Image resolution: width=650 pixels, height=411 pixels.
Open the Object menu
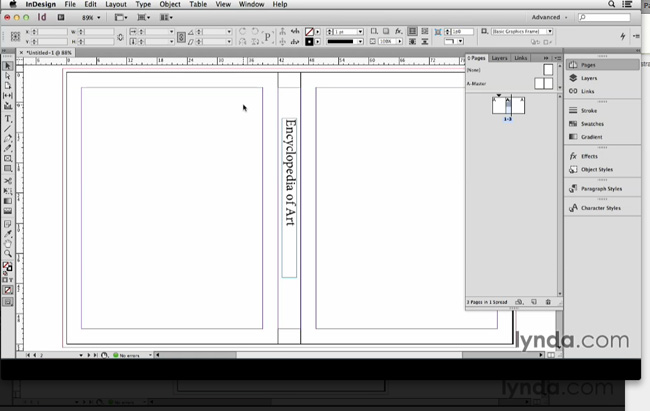click(x=170, y=4)
